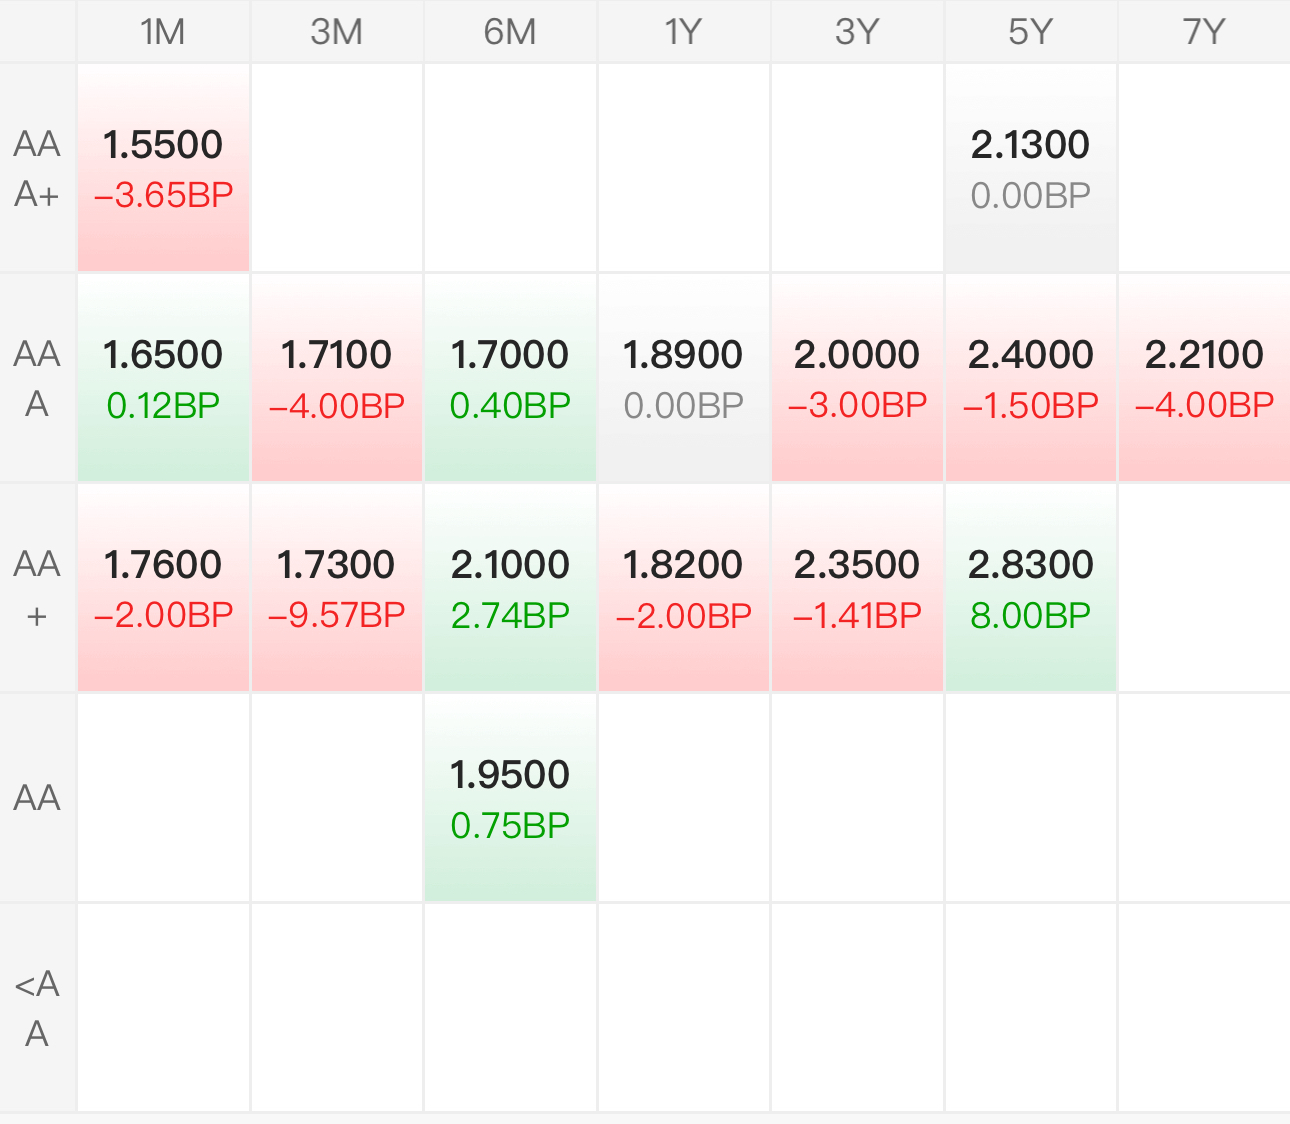Image resolution: width=1290 pixels, height=1124 pixels.
Task: Select the AA+ rating row label
Action: point(37,589)
